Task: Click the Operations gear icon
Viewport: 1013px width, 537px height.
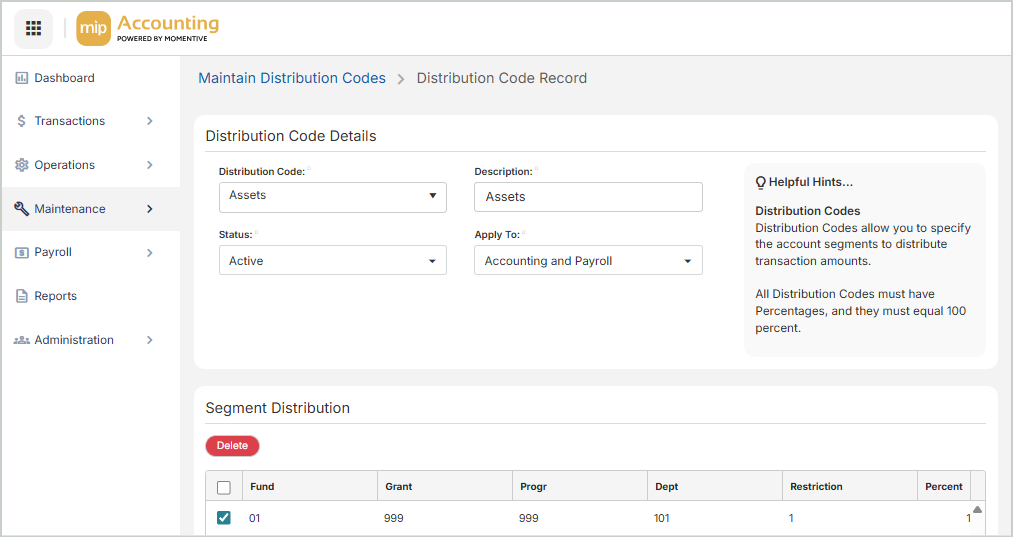Action: [21, 165]
